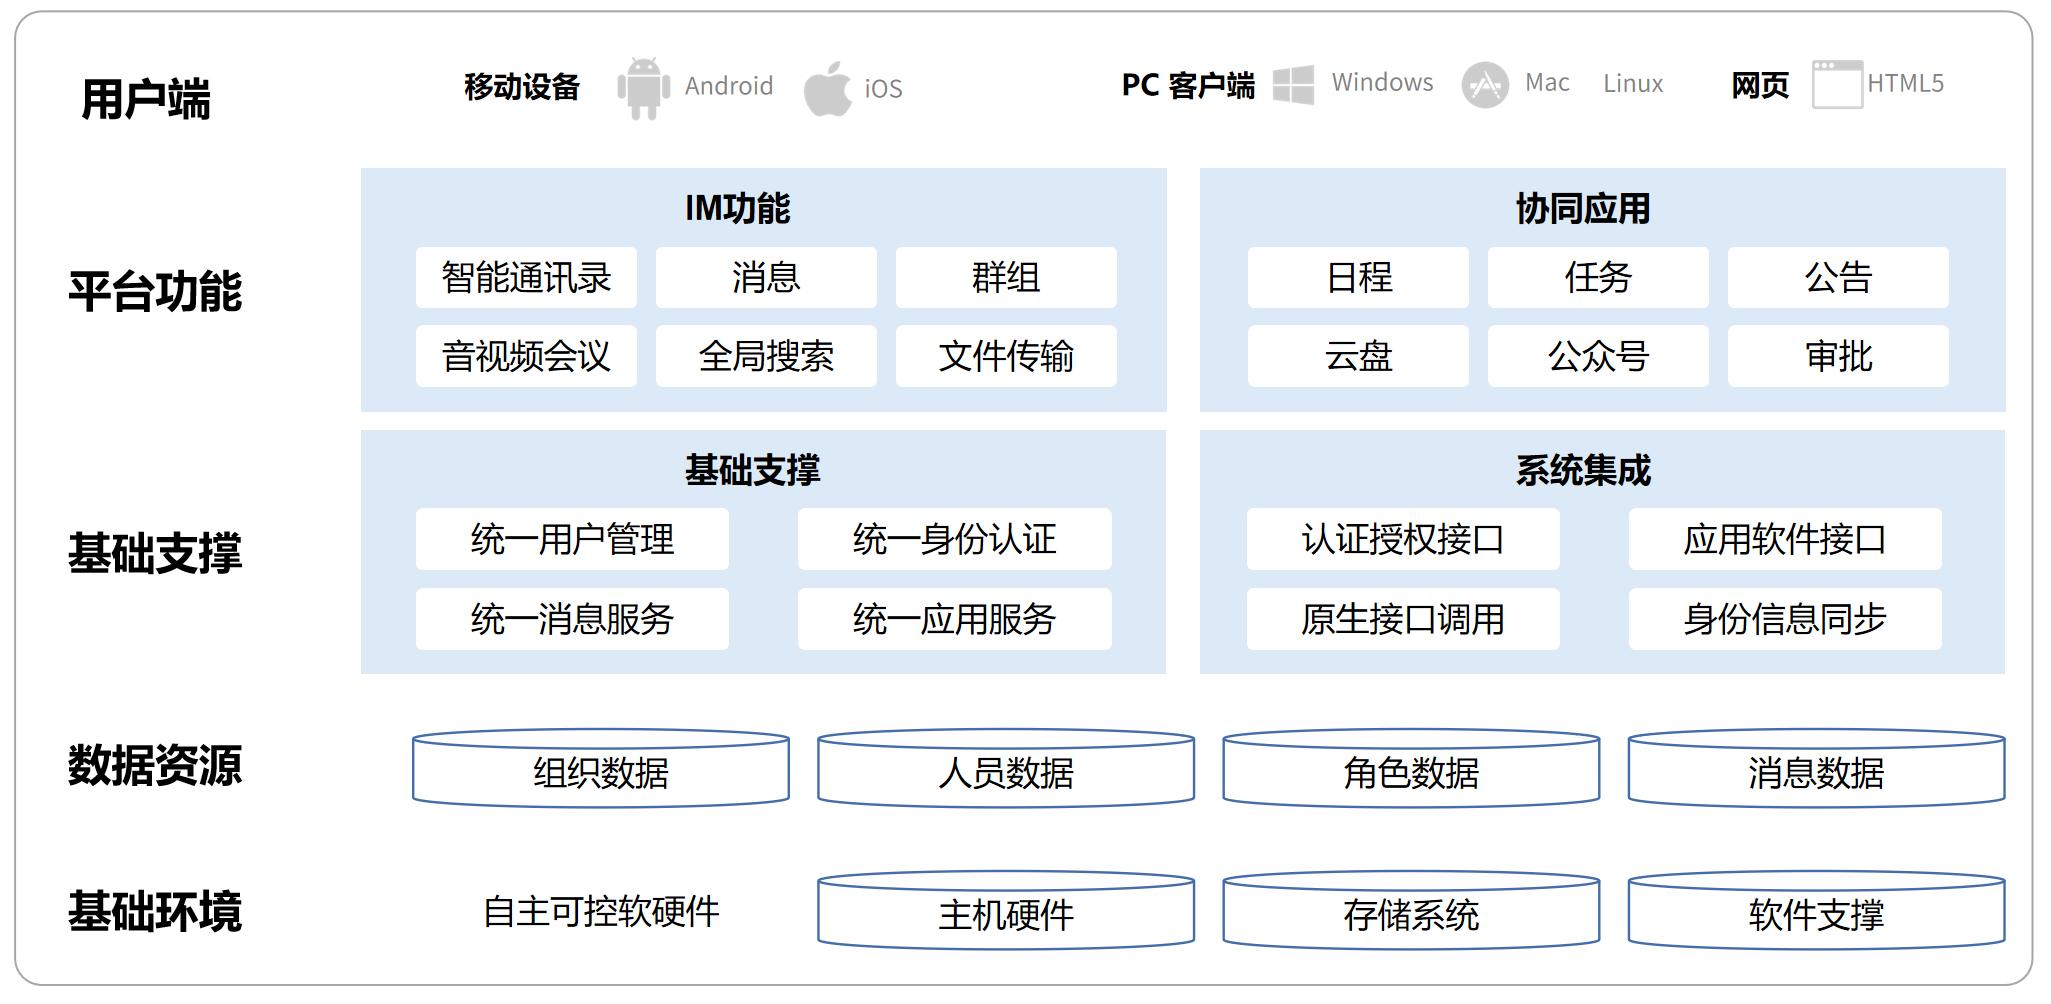Select the Linux label
Screen dimensions: 2051x1004
click(1633, 84)
